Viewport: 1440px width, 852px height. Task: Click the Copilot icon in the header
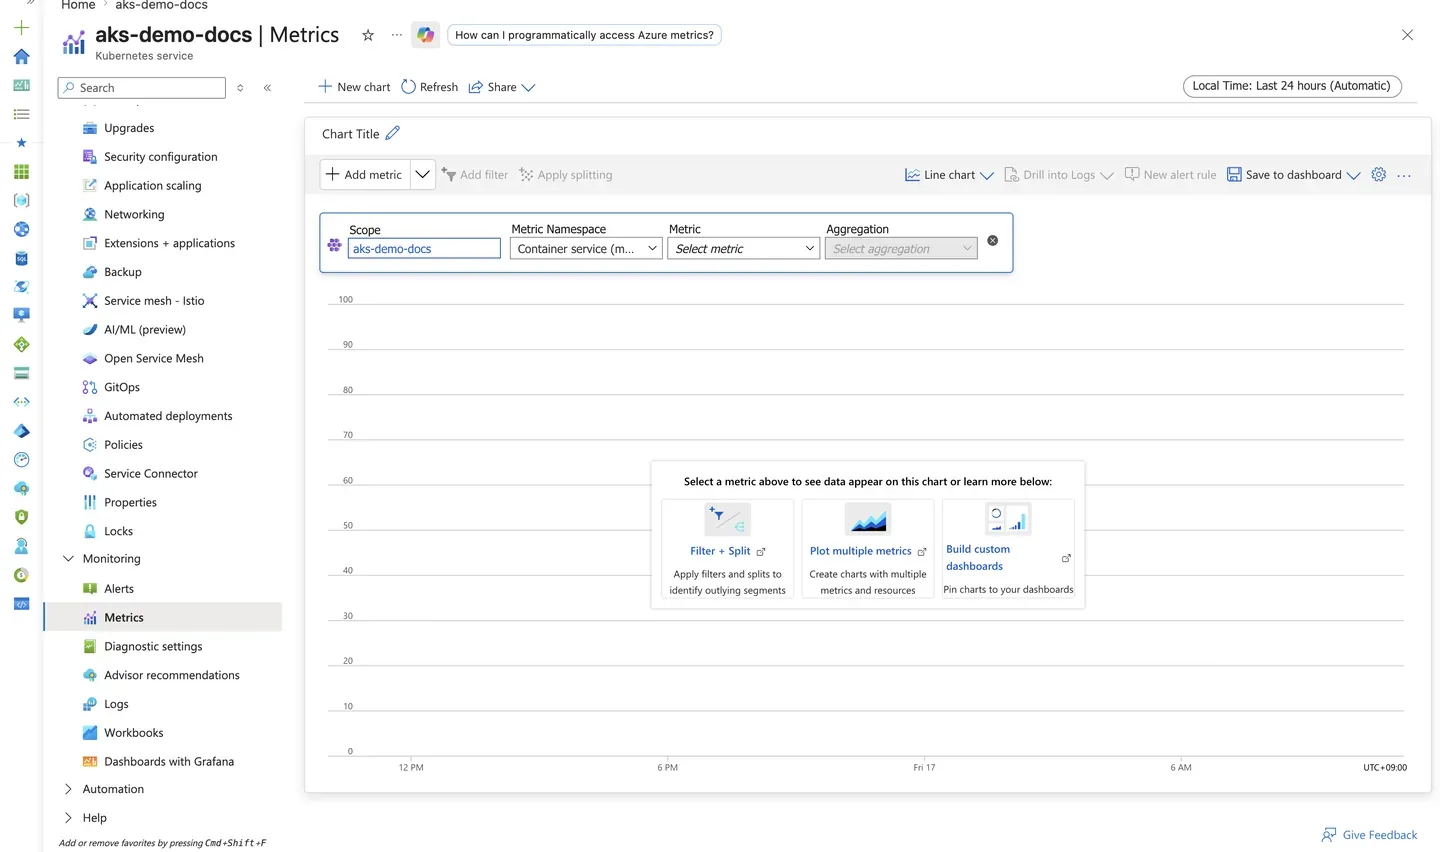point(426,35)
